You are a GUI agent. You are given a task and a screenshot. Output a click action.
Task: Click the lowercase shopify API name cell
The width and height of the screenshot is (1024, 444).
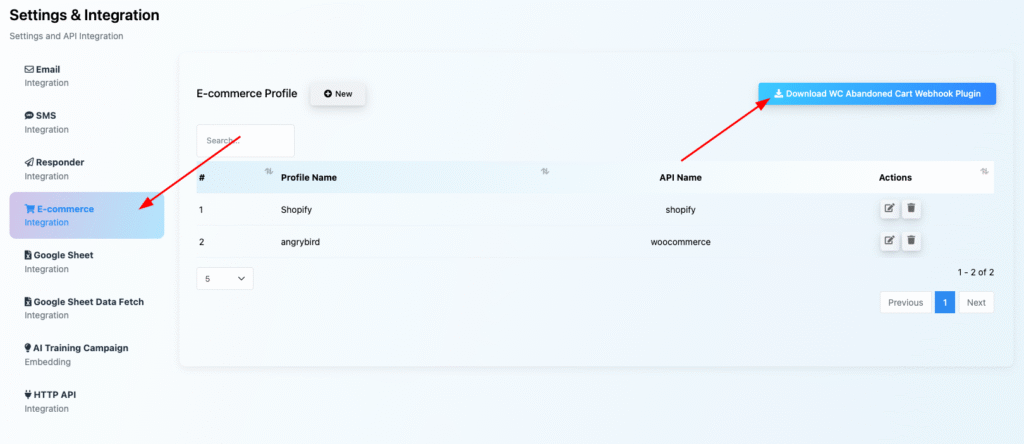(x=680, y=210)
